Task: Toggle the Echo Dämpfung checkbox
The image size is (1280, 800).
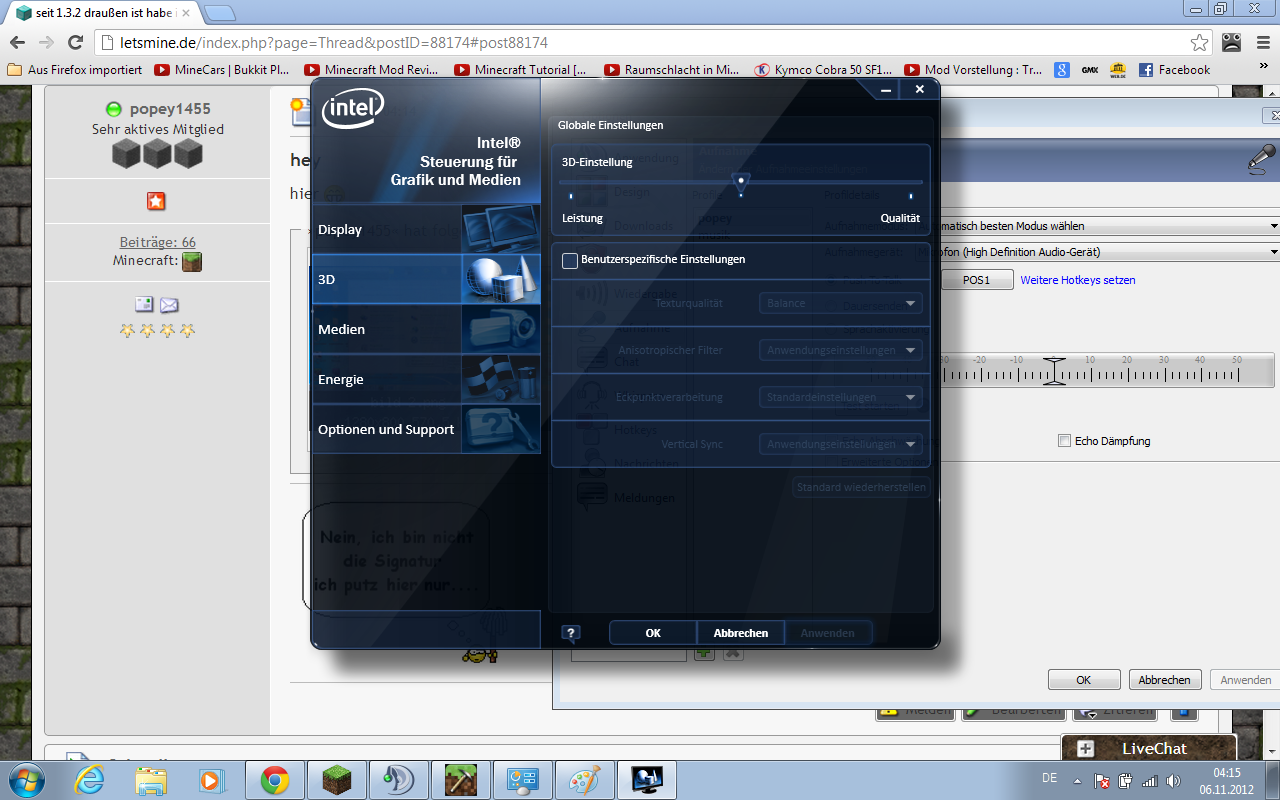Action: [1065, 441]
